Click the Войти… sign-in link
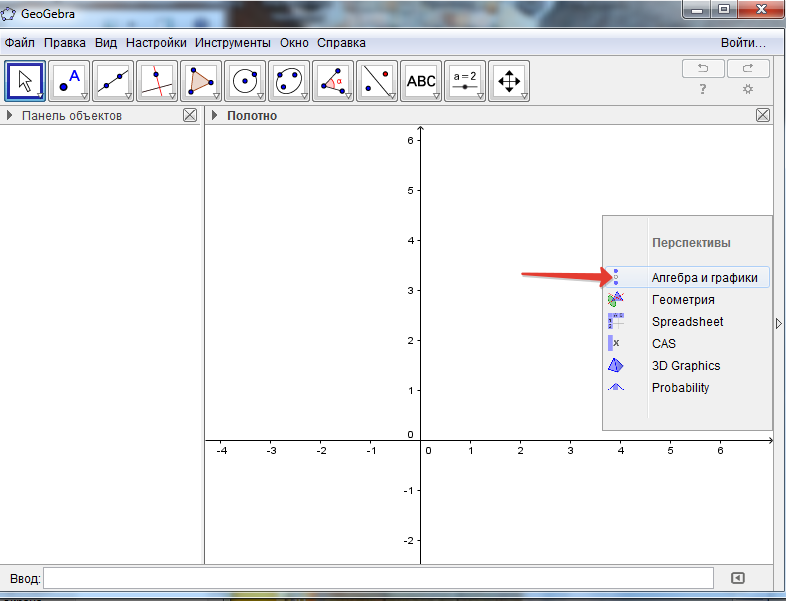 coord(743,43)
